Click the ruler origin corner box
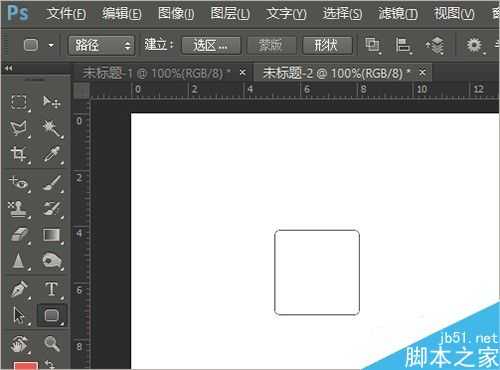Image resolution: width=500 pixels, height=370 pixels. (x=81, y=90)
